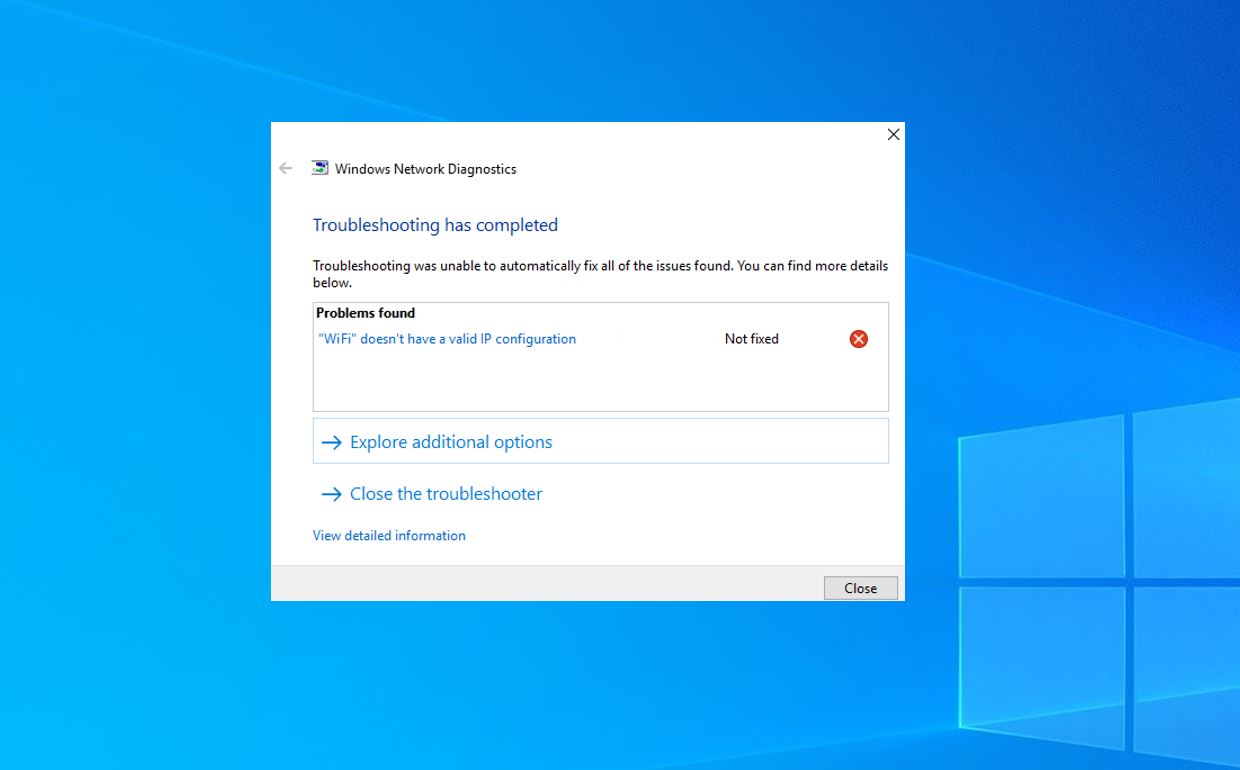
Task: Click the "Problems found" heading
Action: tap(366, 313)
